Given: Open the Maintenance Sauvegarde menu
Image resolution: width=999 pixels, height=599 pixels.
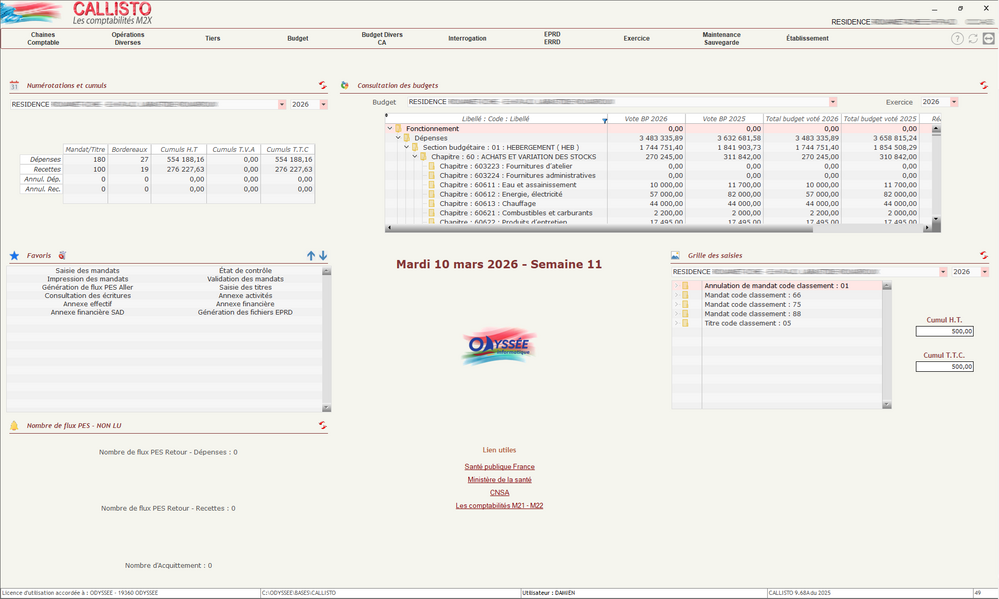Looking at the screenshot, I should [721, 39].
